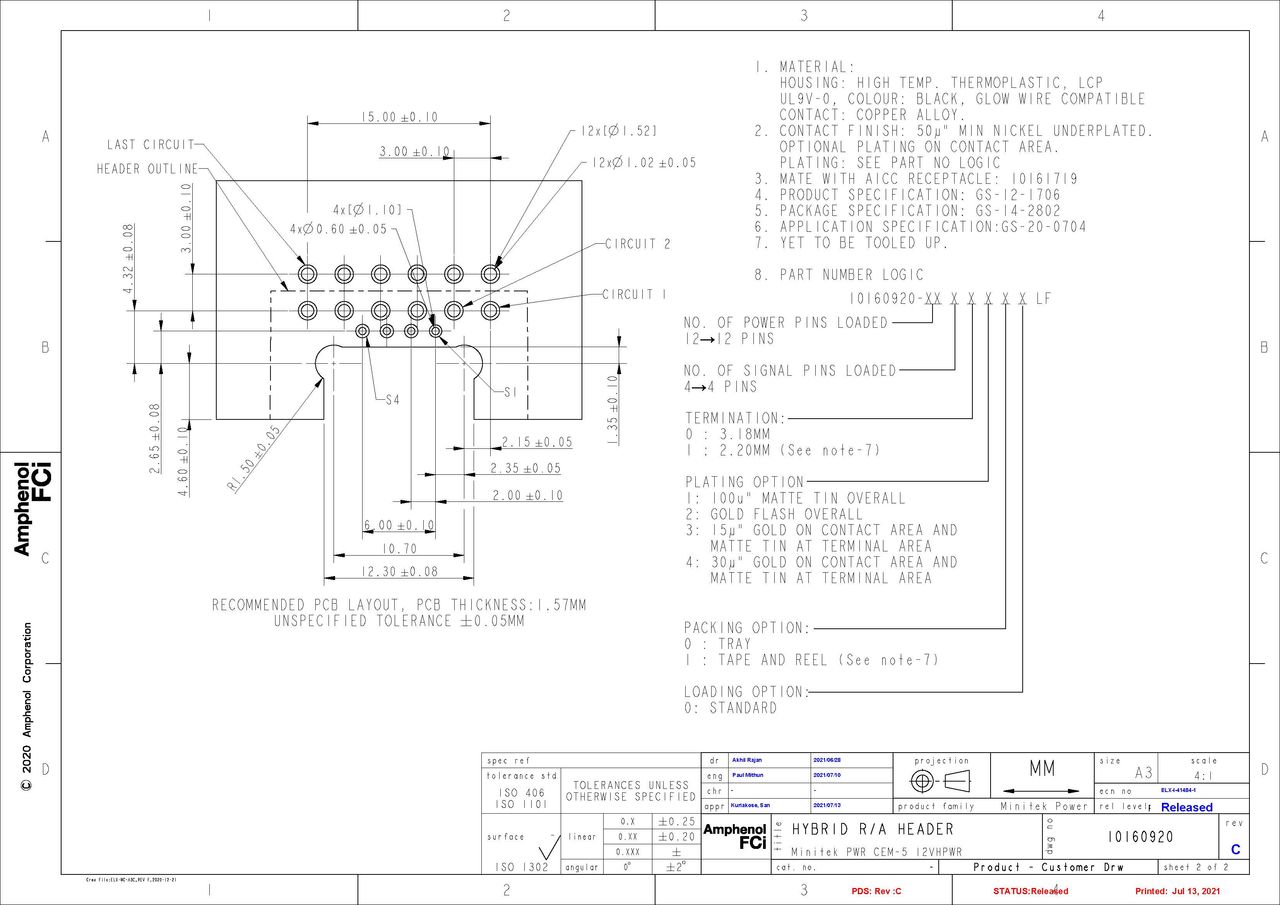Click the '4xØ0.60 ±0.05' hole callout

338,229
